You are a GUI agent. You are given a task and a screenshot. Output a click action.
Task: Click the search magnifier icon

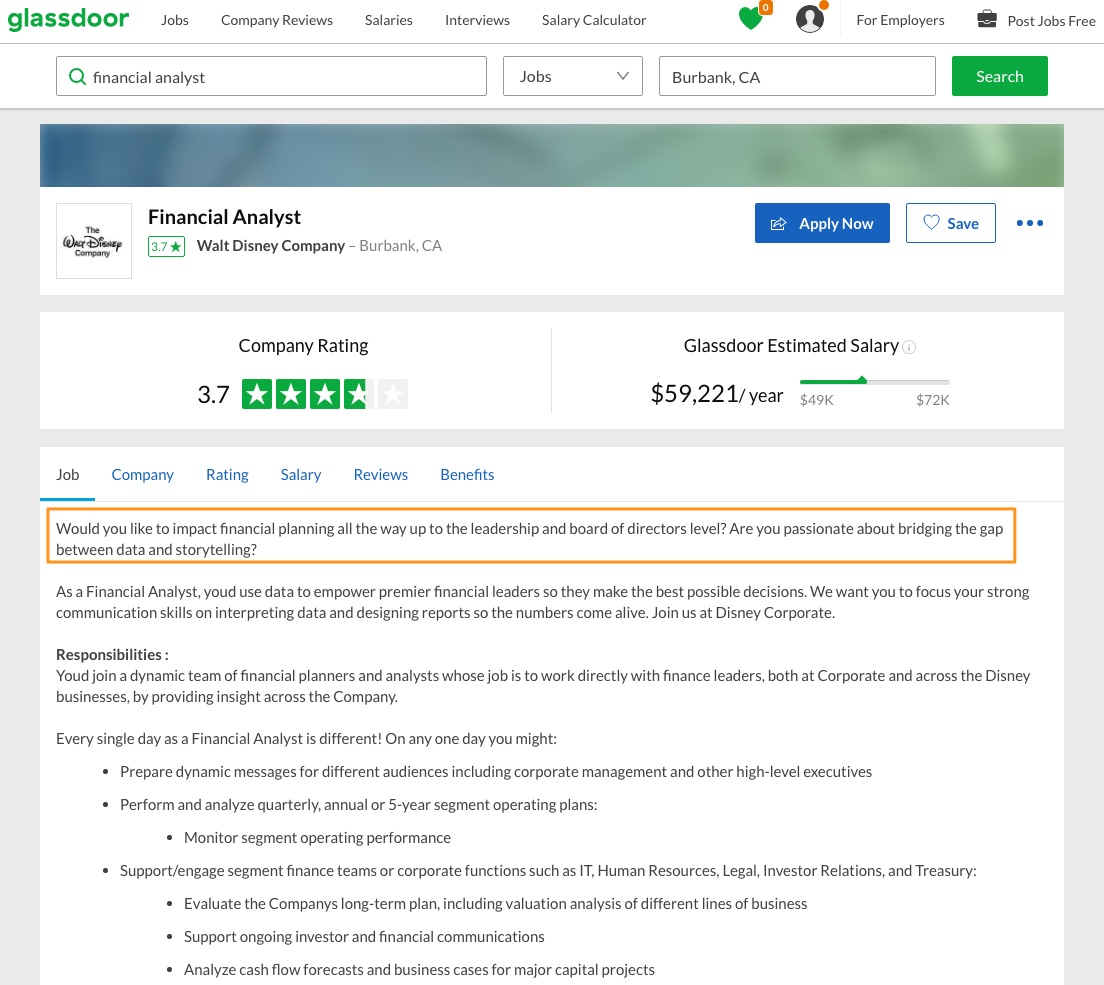pos(77,77)
